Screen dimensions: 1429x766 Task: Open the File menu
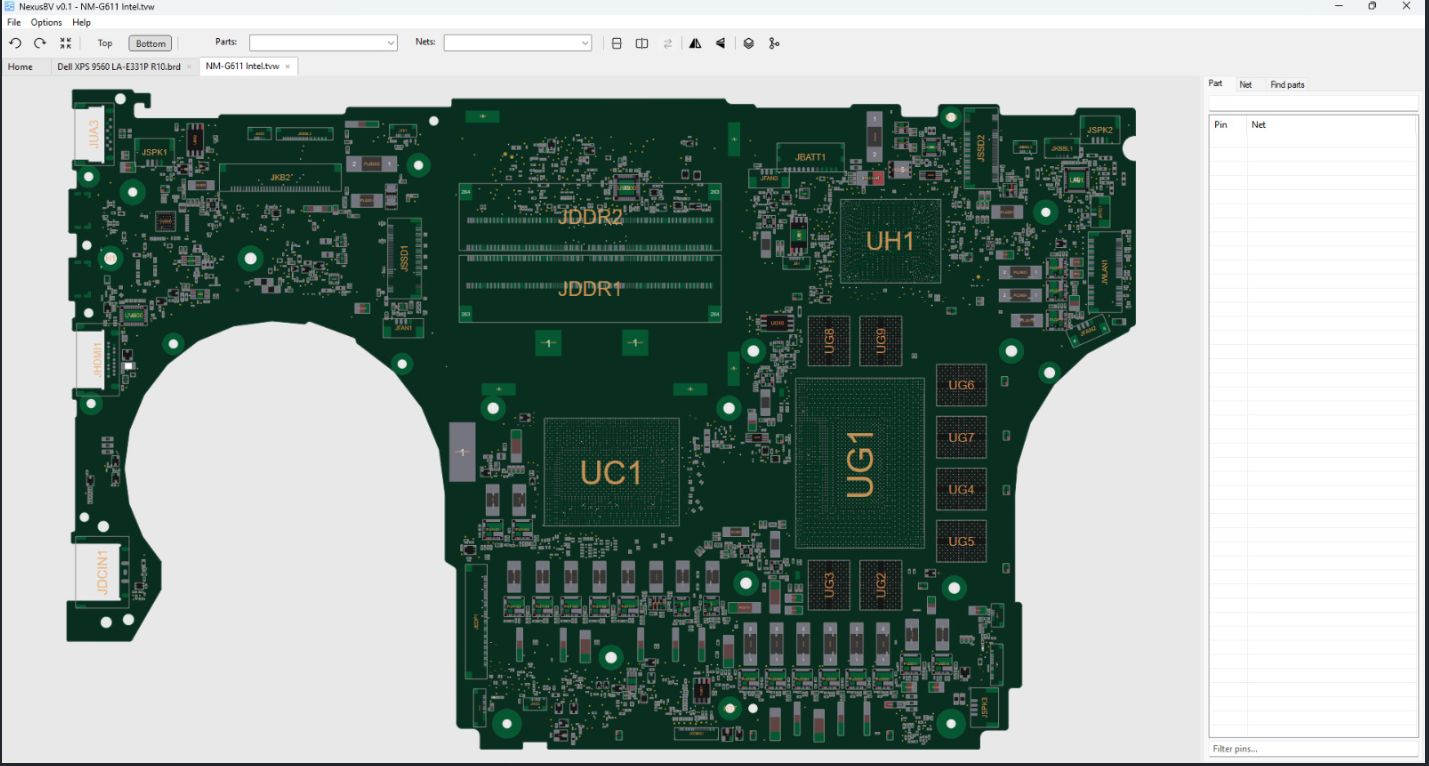click(x=14, y=22)
